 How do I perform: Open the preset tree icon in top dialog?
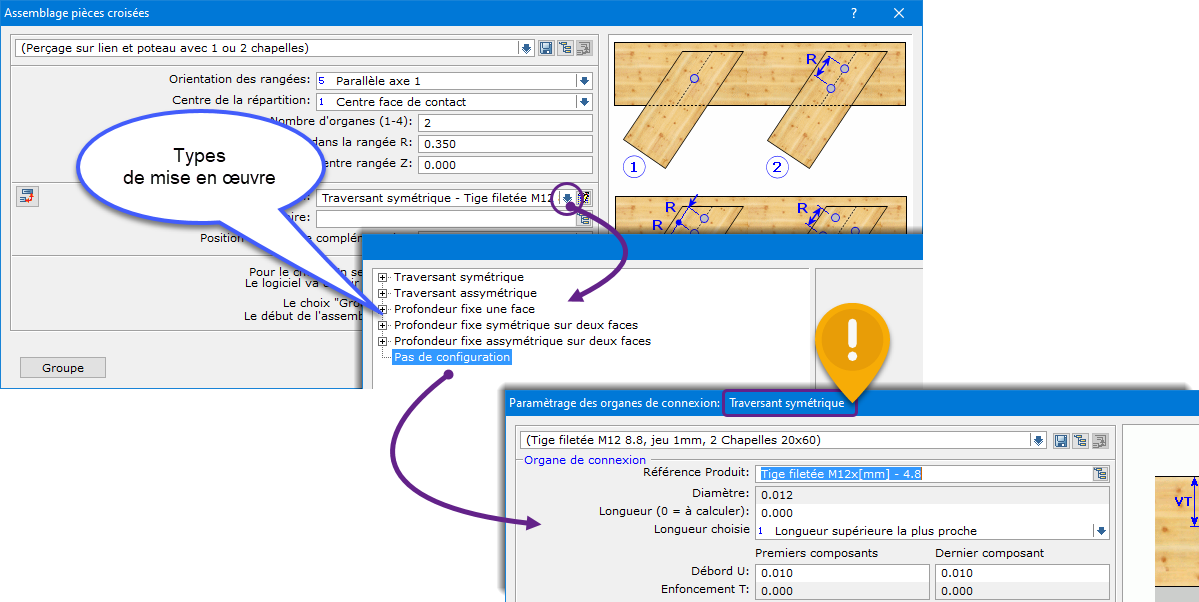click(x=565, y=48)
